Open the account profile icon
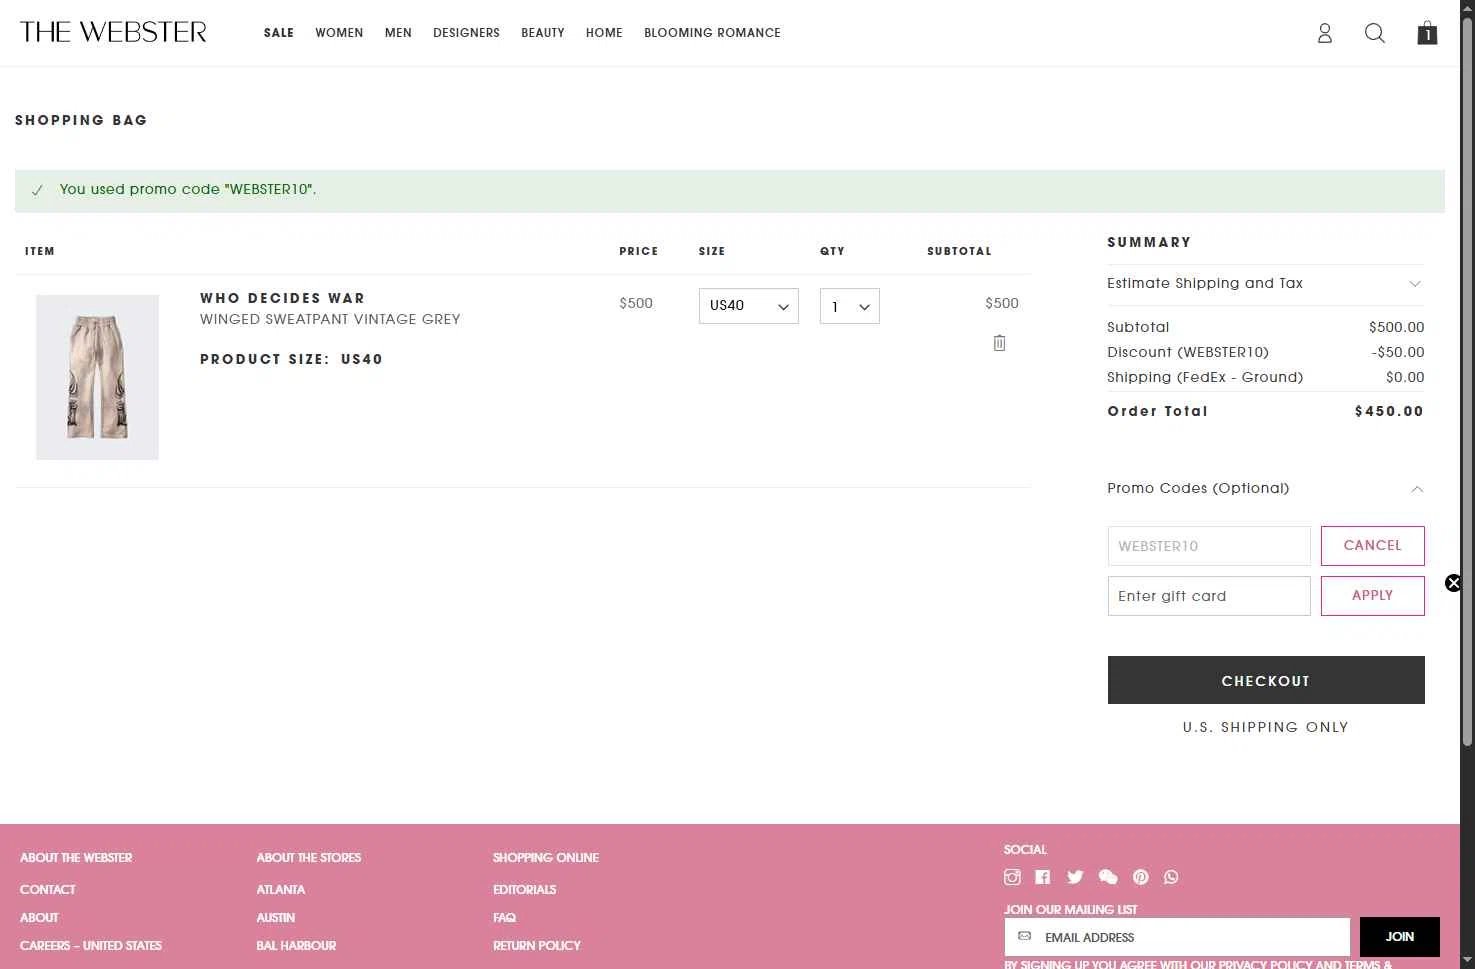This screenshot has height=969, width=1475. click(x=1325, y=33)
